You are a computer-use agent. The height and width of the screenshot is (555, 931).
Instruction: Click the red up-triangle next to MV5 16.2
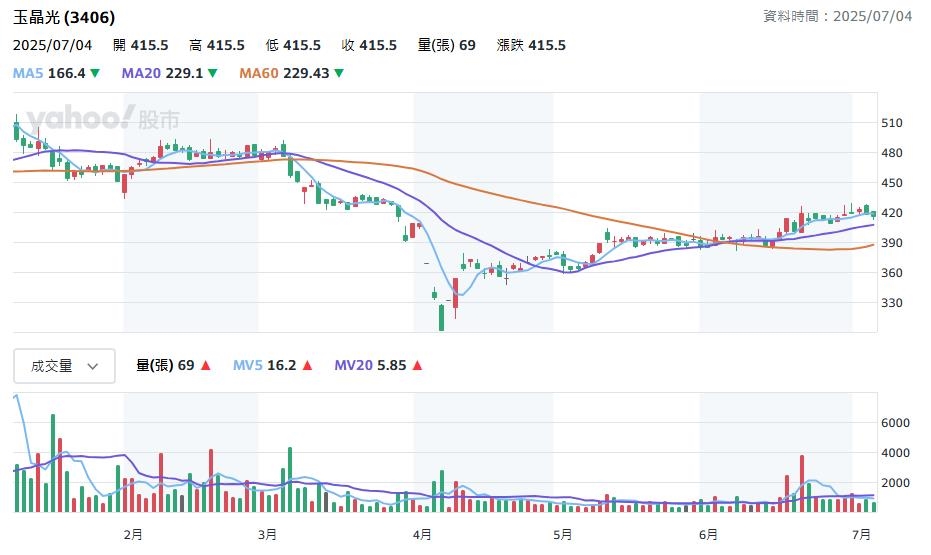pyautogui.click(x=307, y=365)
